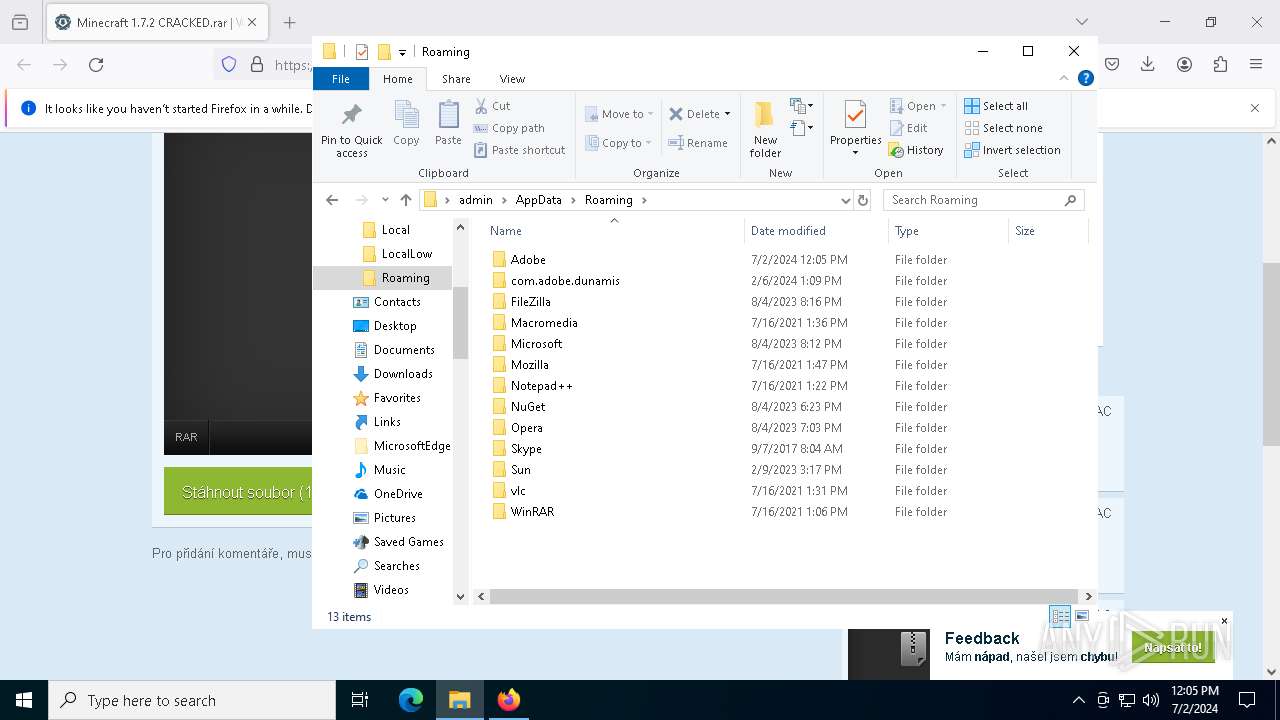Pin folder to Quick access
The height and width of the screenshot is (720, 1280).
pos(351,129)
